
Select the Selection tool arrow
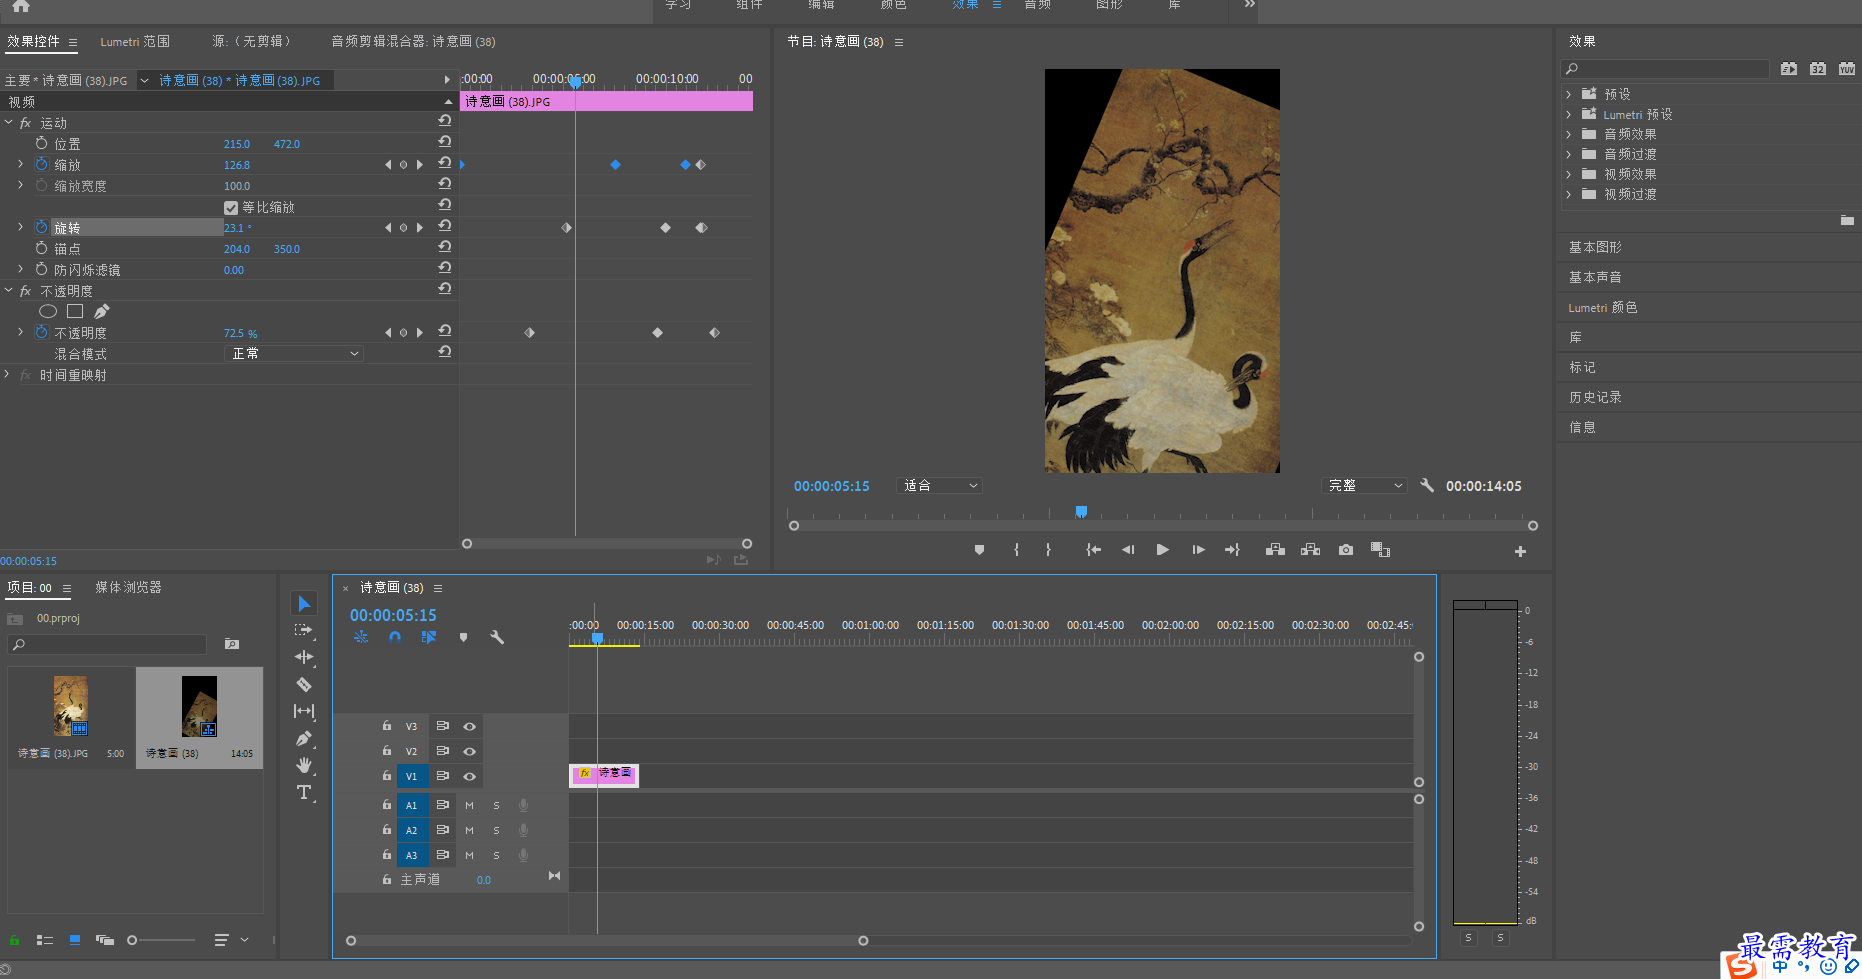(x=304, y=603)
